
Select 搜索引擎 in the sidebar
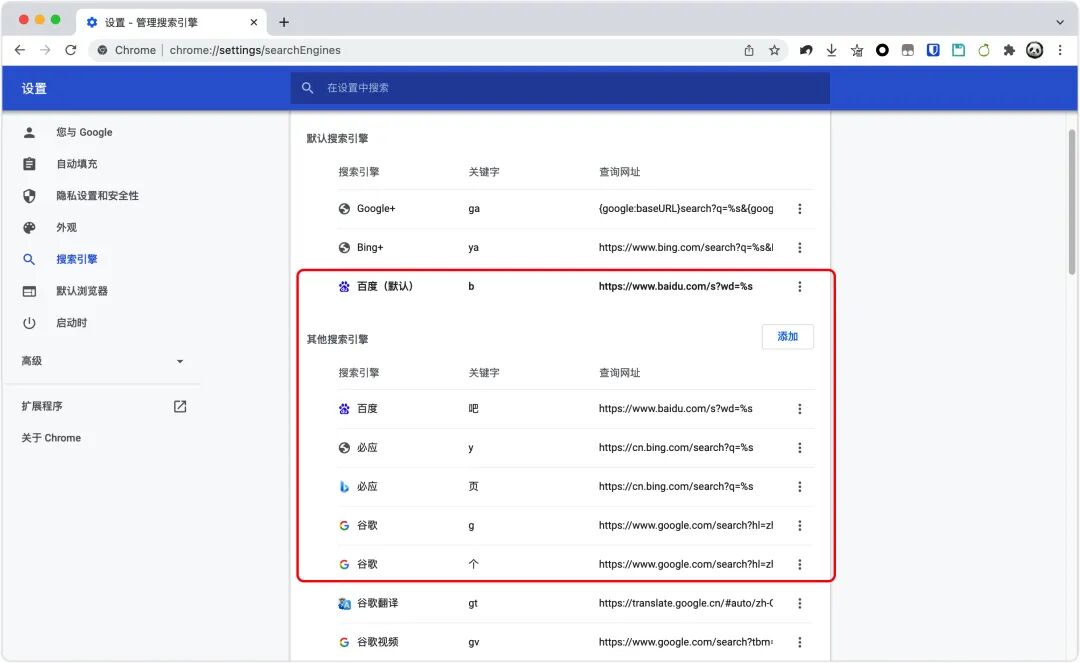(76, 259)
